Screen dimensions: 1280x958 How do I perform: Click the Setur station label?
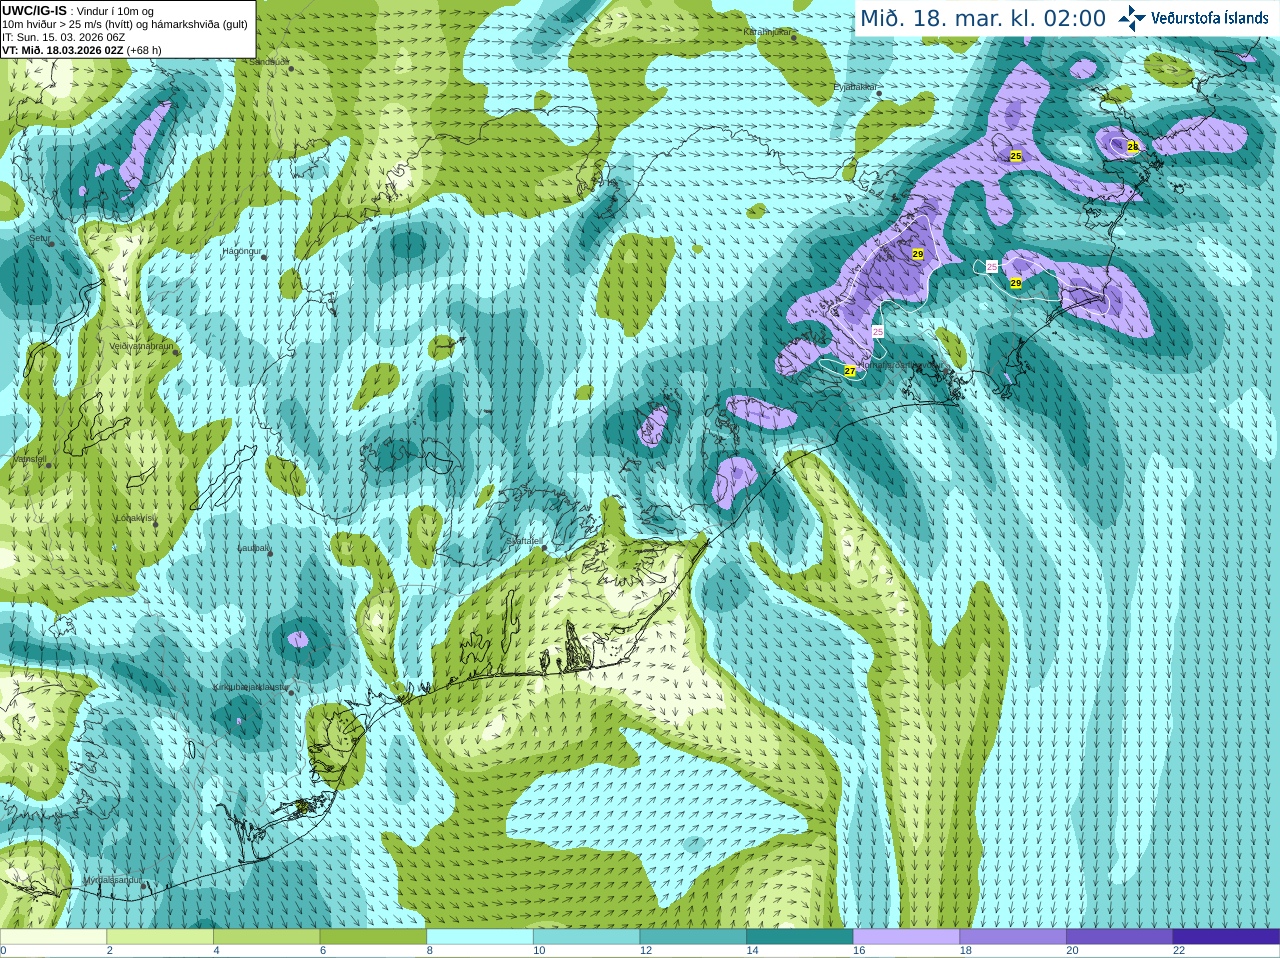coord(39,238)
